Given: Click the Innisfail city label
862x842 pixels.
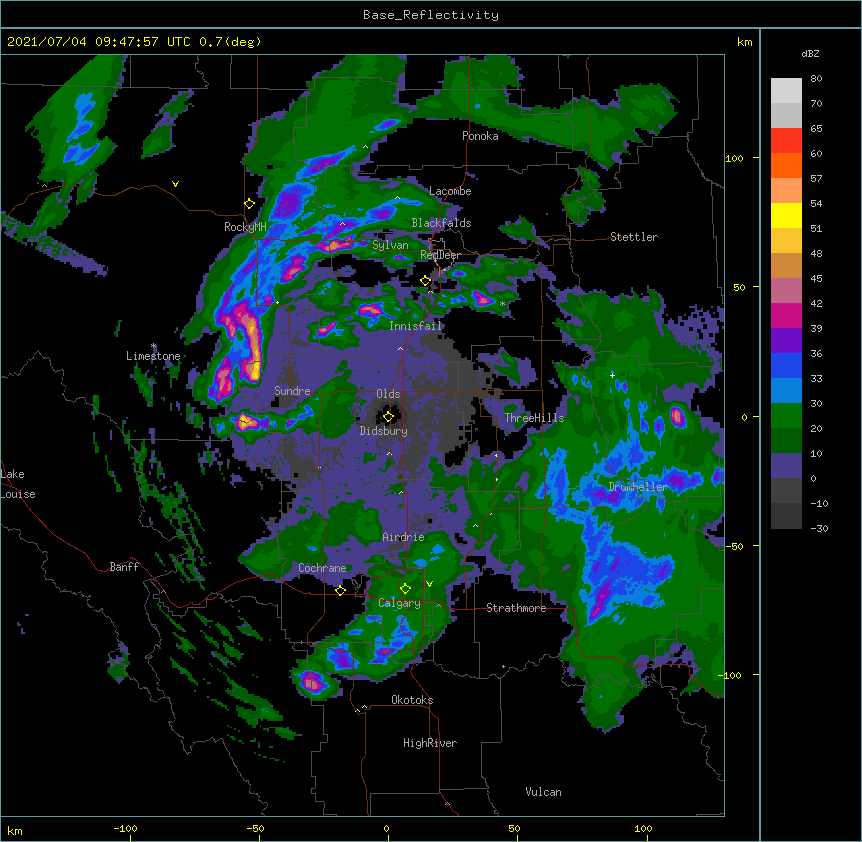Looking at the screenshot, I should pos(416,326).
